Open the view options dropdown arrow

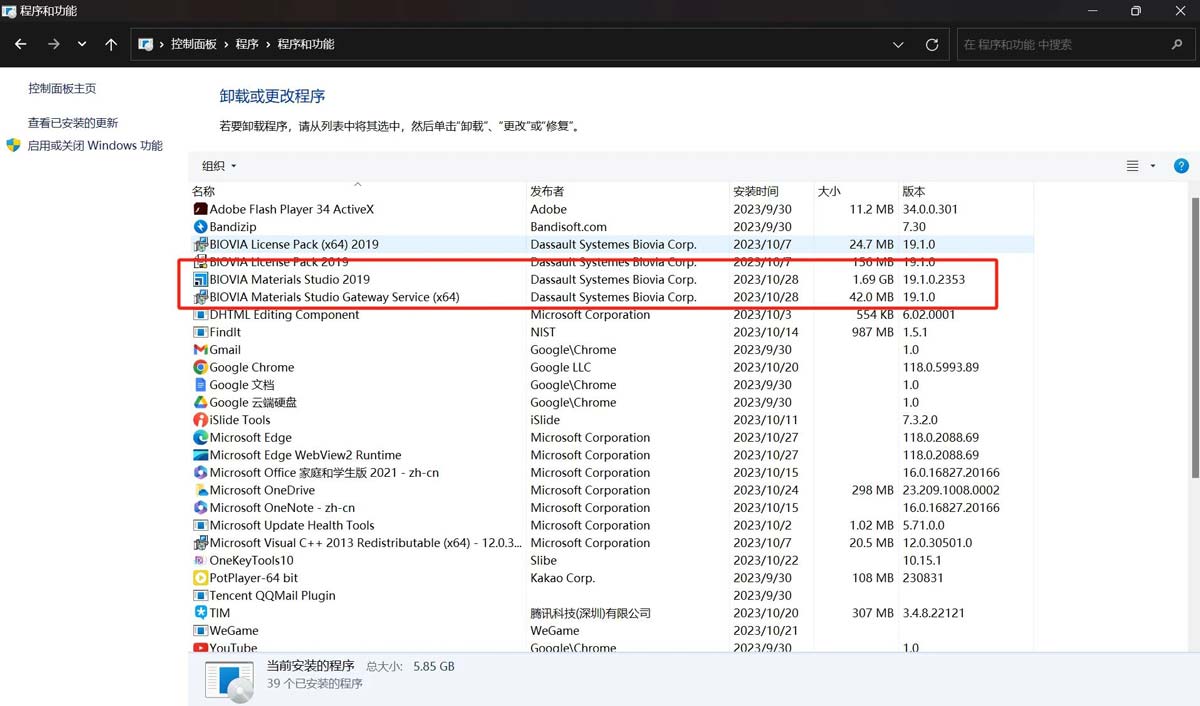(1153, 166)
